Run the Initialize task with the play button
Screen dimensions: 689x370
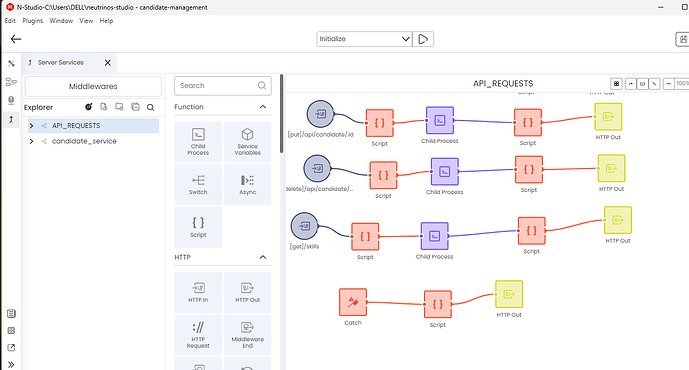click(x=423, y=39)
